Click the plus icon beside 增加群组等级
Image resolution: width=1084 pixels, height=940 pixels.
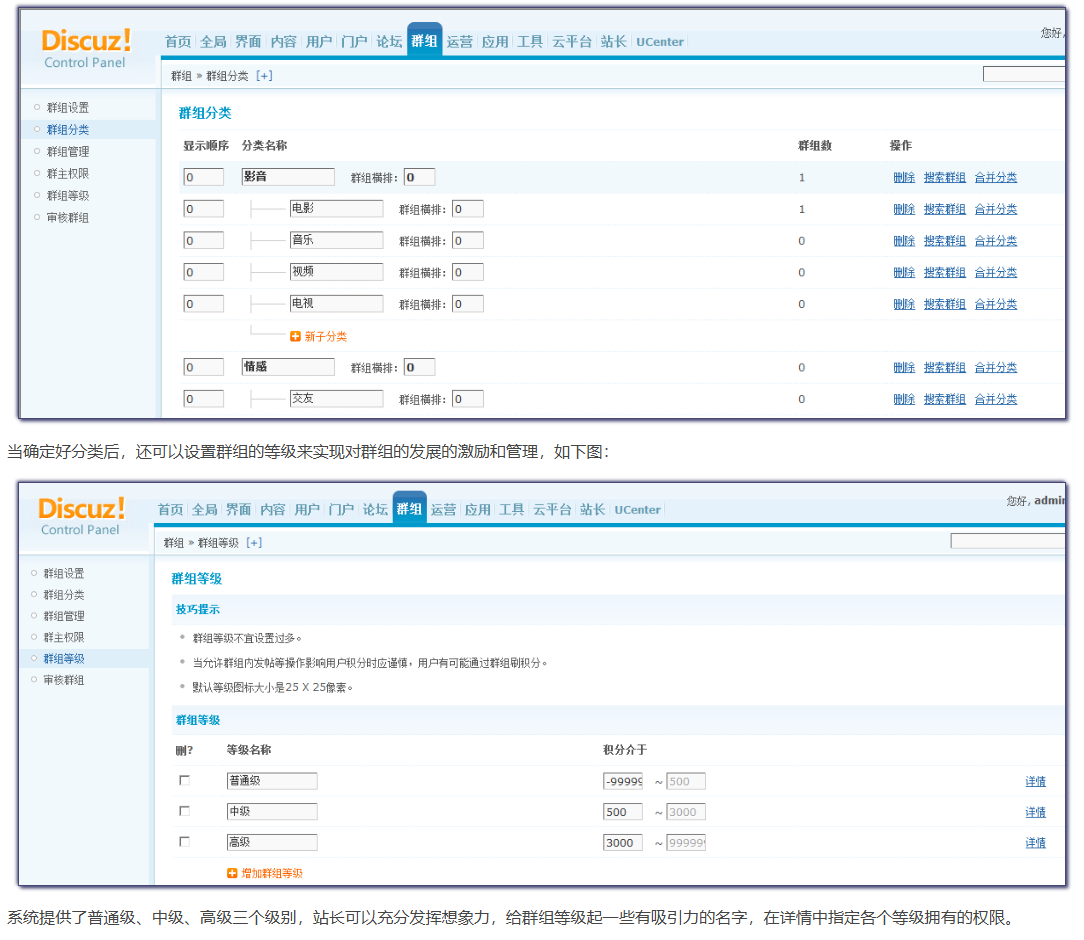(x=233, y=873)
